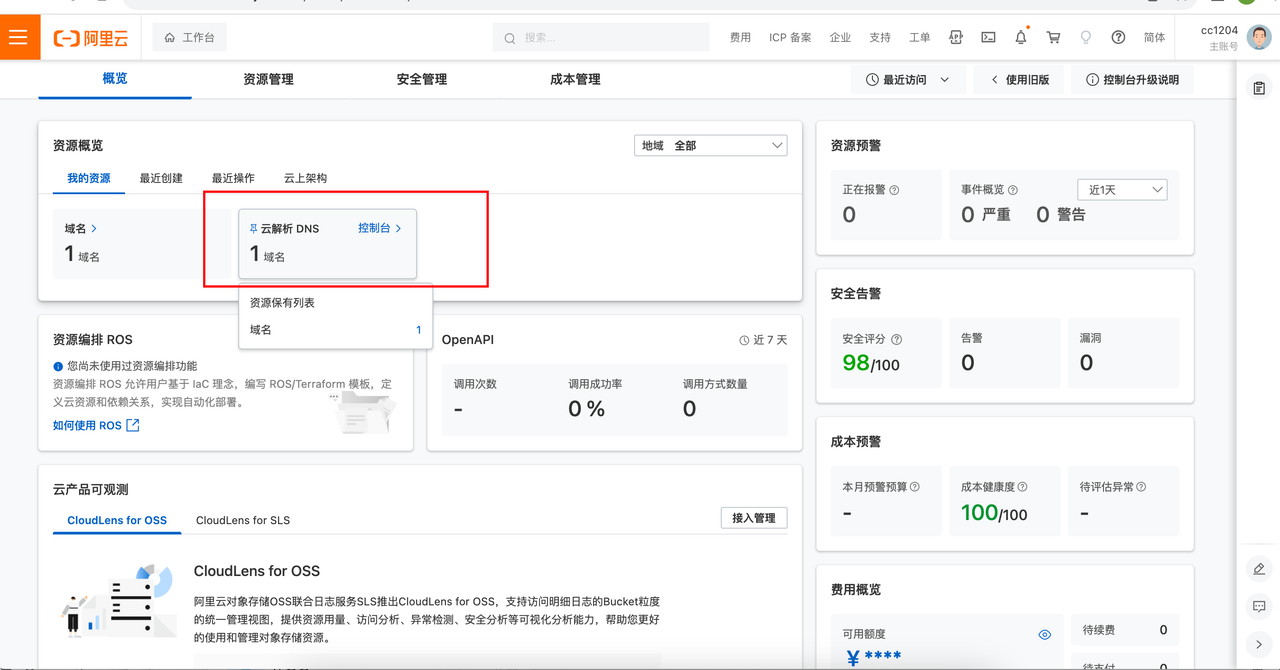The width and height of the screenshot is (1280, 670).
Task: Click the 调用成功率 0 % value
Action: click(586, 408)
